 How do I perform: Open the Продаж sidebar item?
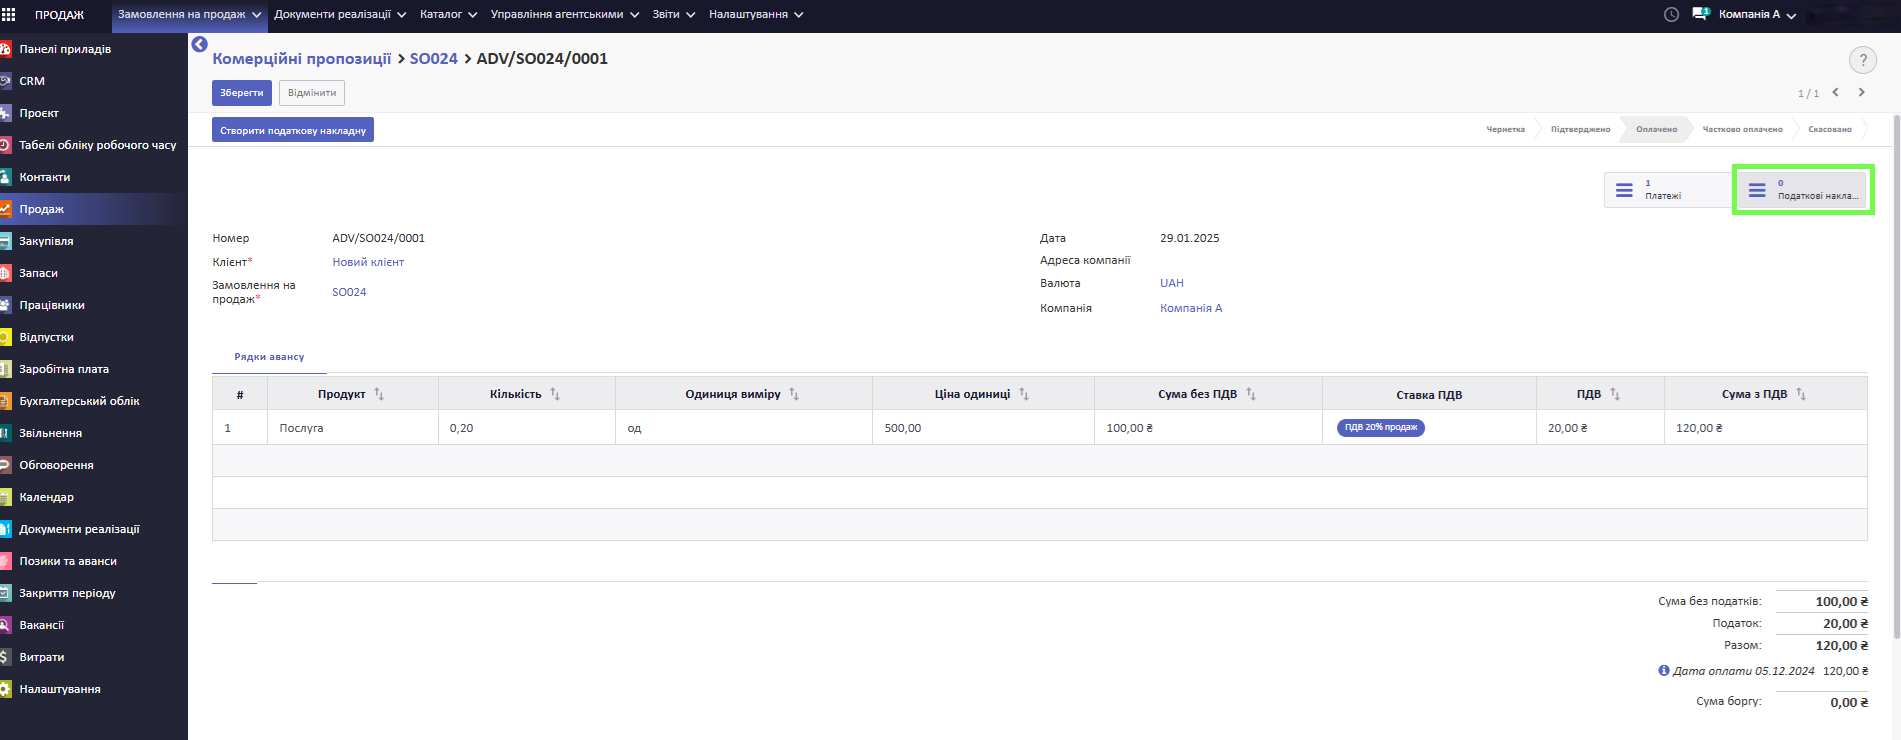pos(94,209)
